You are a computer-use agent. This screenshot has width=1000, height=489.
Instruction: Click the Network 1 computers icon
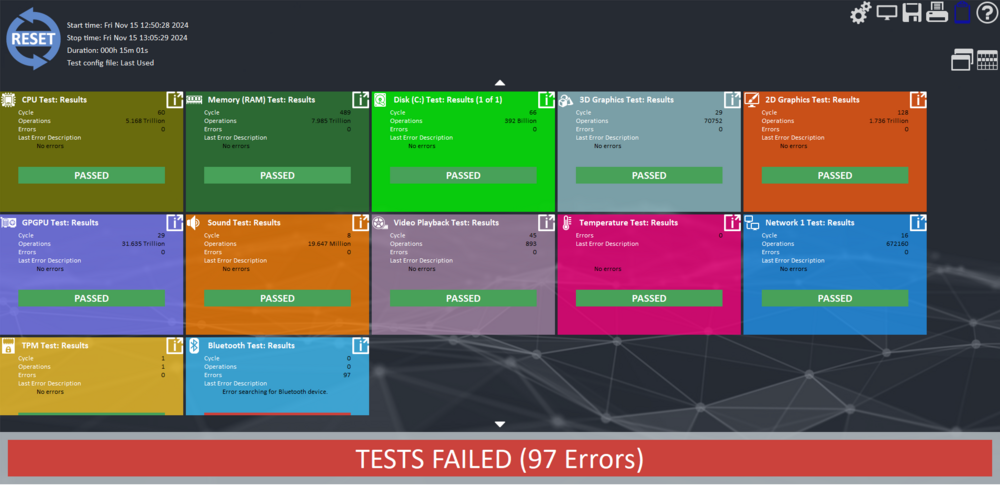752,223
